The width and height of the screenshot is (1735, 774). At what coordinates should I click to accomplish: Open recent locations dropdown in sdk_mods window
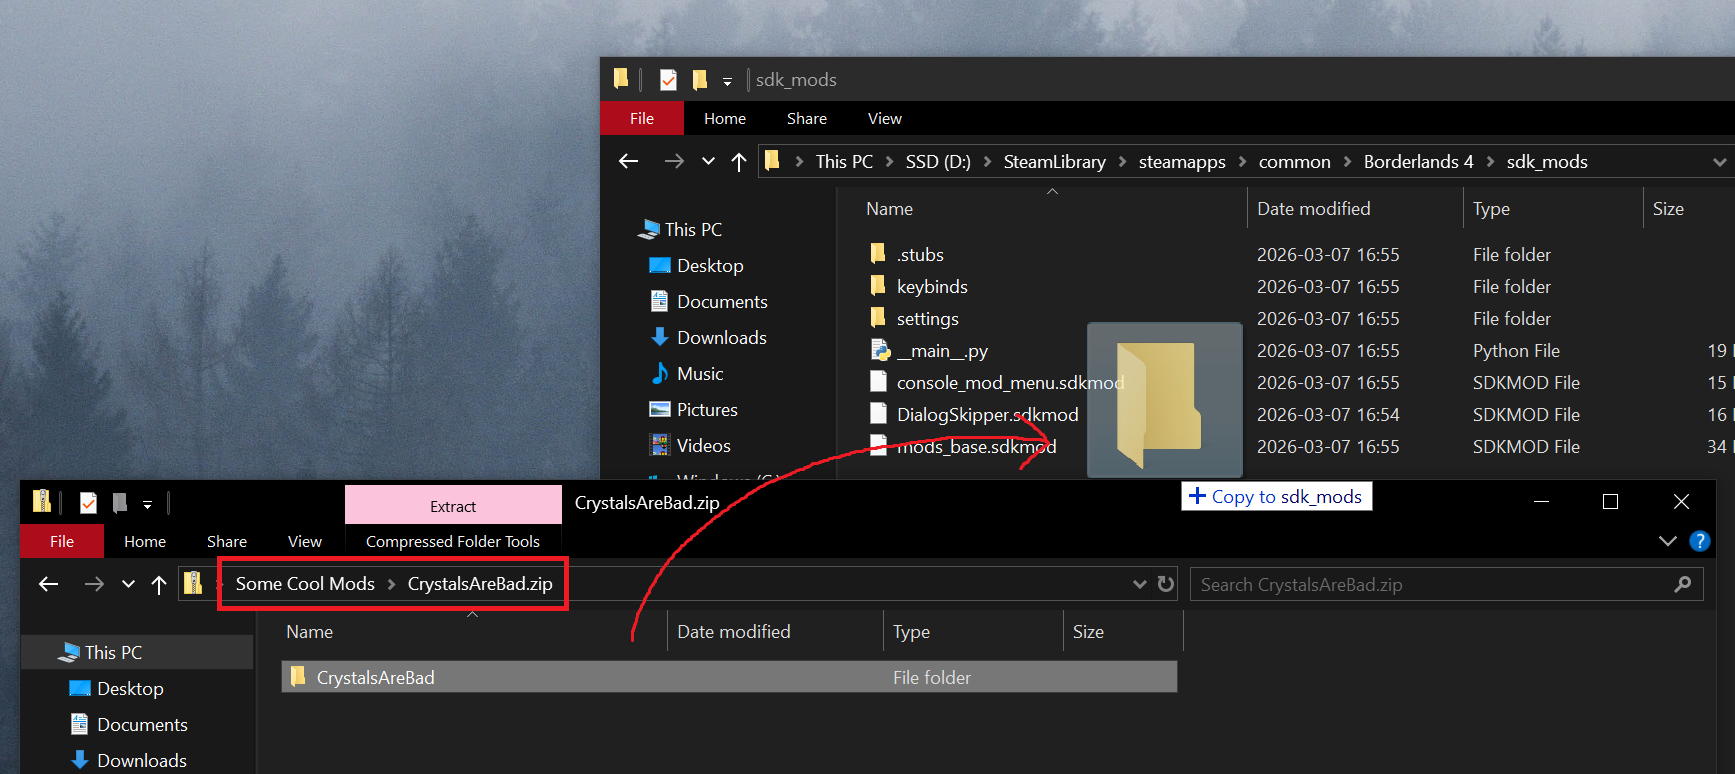click(x=708, y=162)
